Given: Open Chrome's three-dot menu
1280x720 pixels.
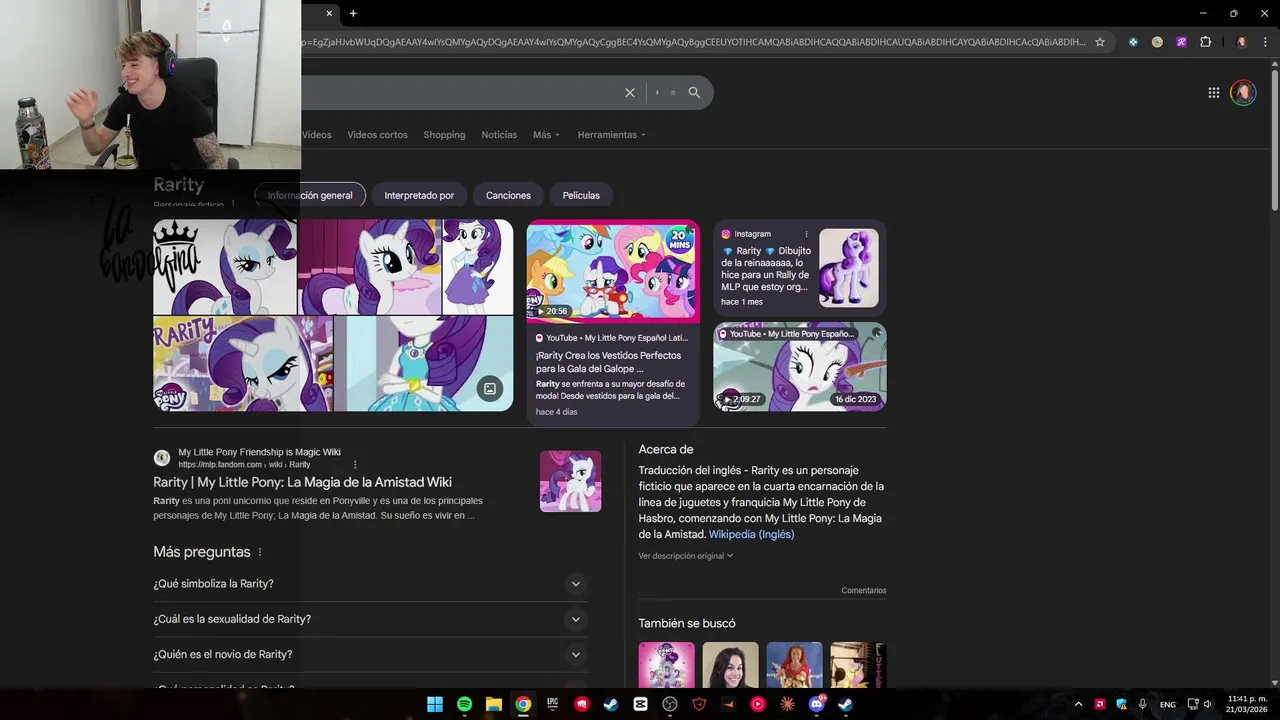Looking at the screenshot, I should 1265,42.
